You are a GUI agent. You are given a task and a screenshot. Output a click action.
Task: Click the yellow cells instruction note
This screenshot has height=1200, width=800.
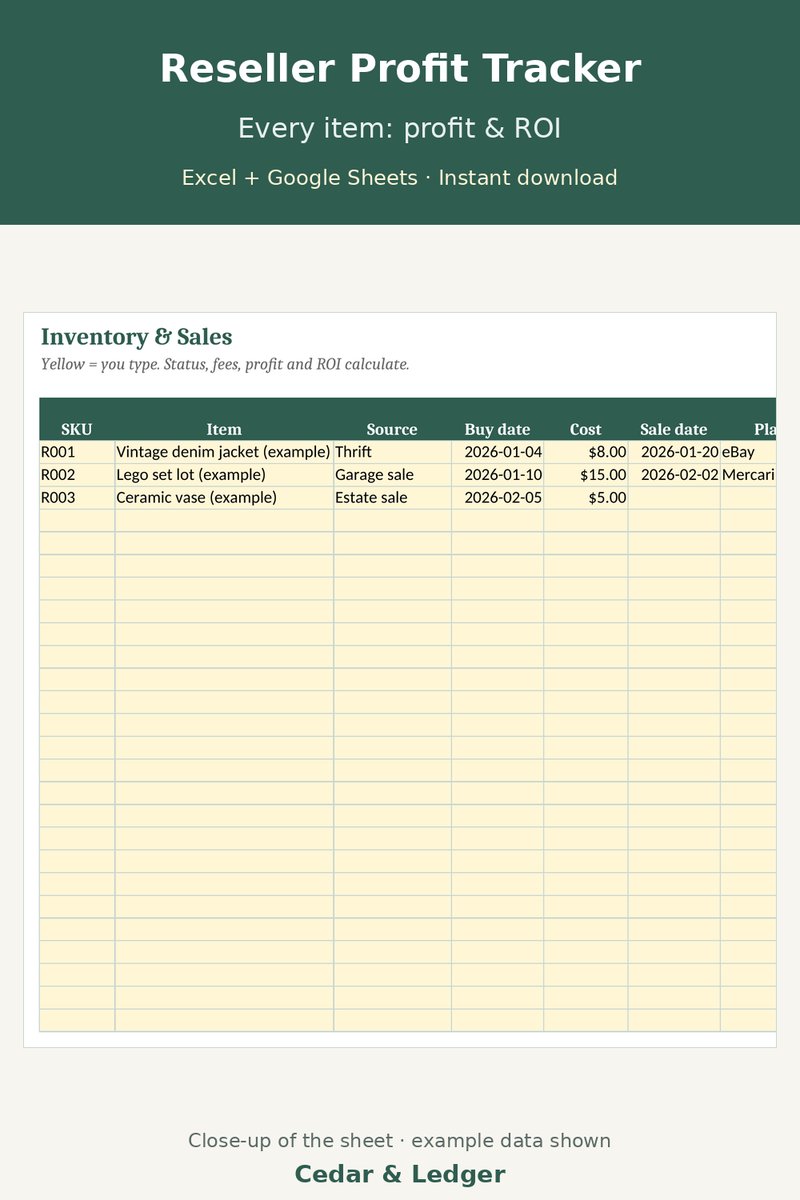pyautogui.click(x=225, y=364)
